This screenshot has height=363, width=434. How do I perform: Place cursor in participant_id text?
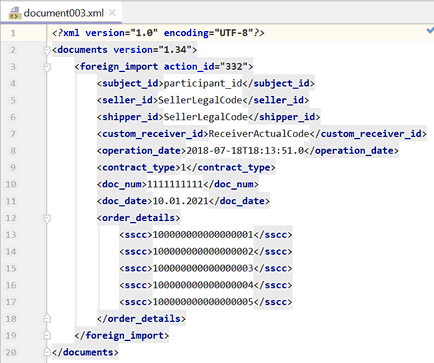click(203, 83)
